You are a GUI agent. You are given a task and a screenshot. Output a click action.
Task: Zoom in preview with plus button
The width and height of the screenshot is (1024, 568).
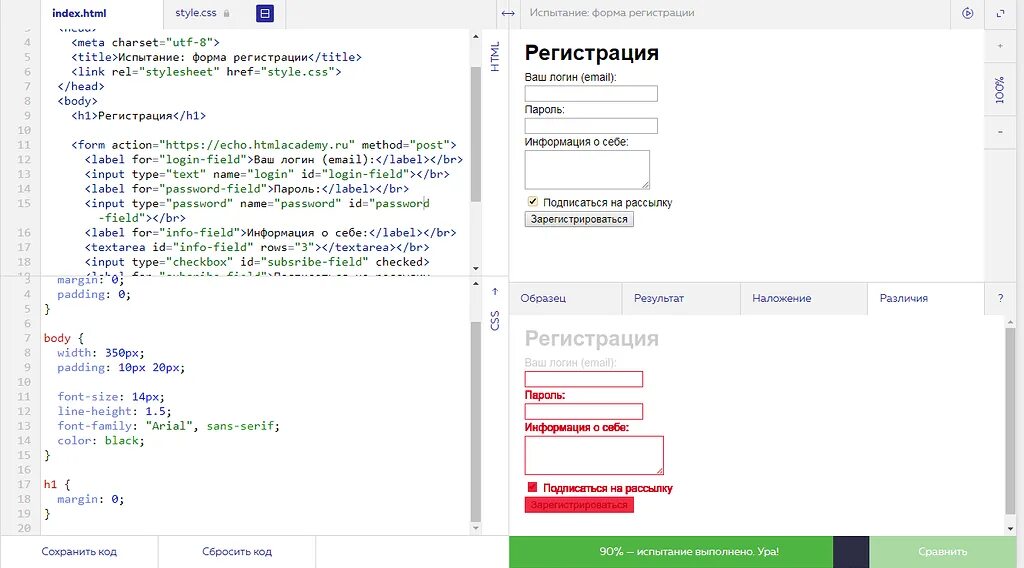[1000, 46]
